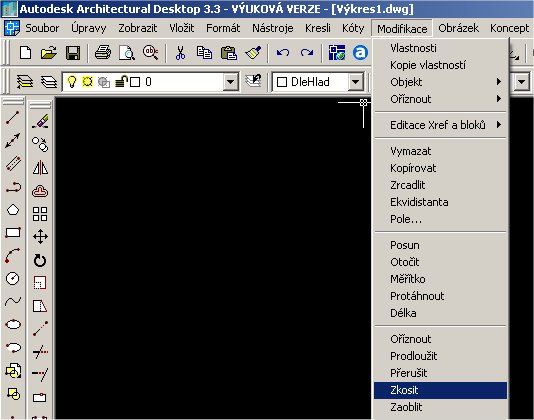Click the Erase tool icon
Screen dimensions: 534x420
coord(40,122)
